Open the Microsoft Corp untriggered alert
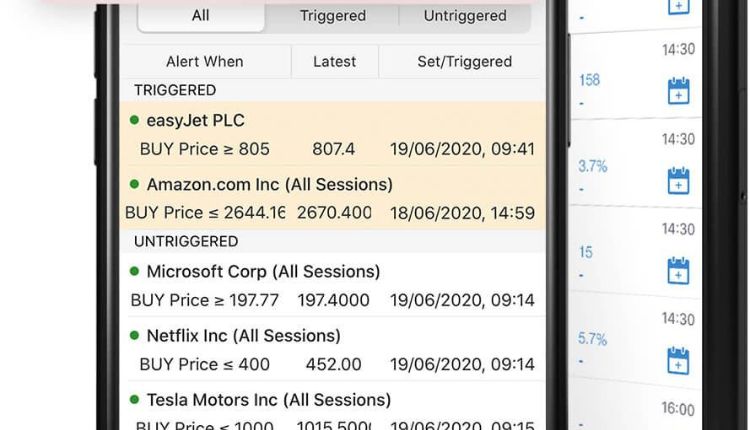The height and width of the screenshot is (430, 750). 332,285
